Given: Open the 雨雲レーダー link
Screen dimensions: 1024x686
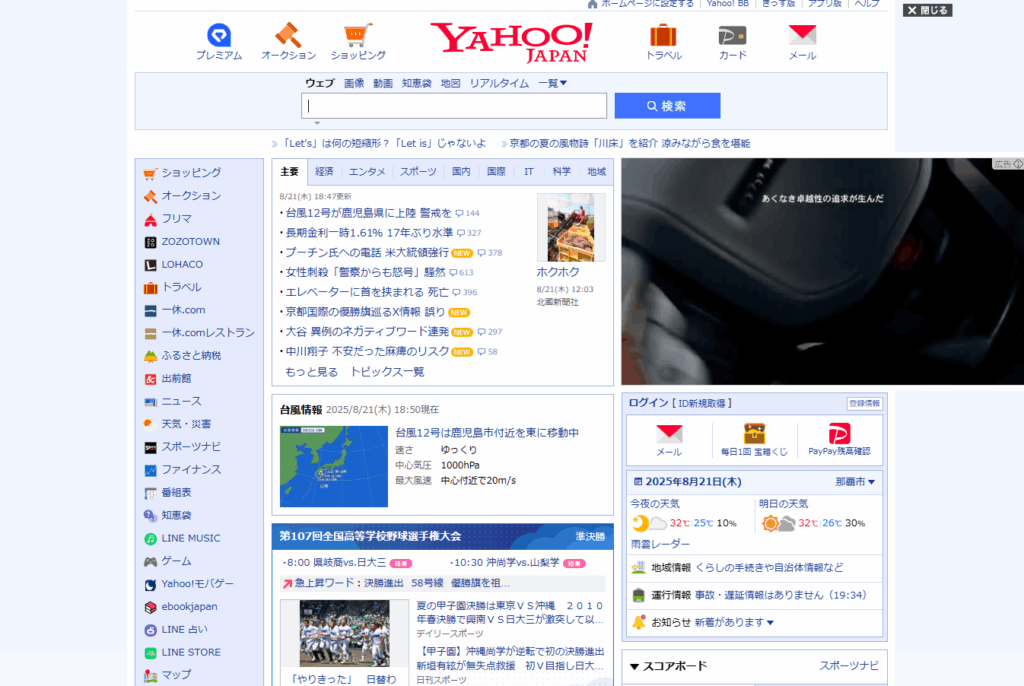Looking at the screenshot, I should 660,544.
